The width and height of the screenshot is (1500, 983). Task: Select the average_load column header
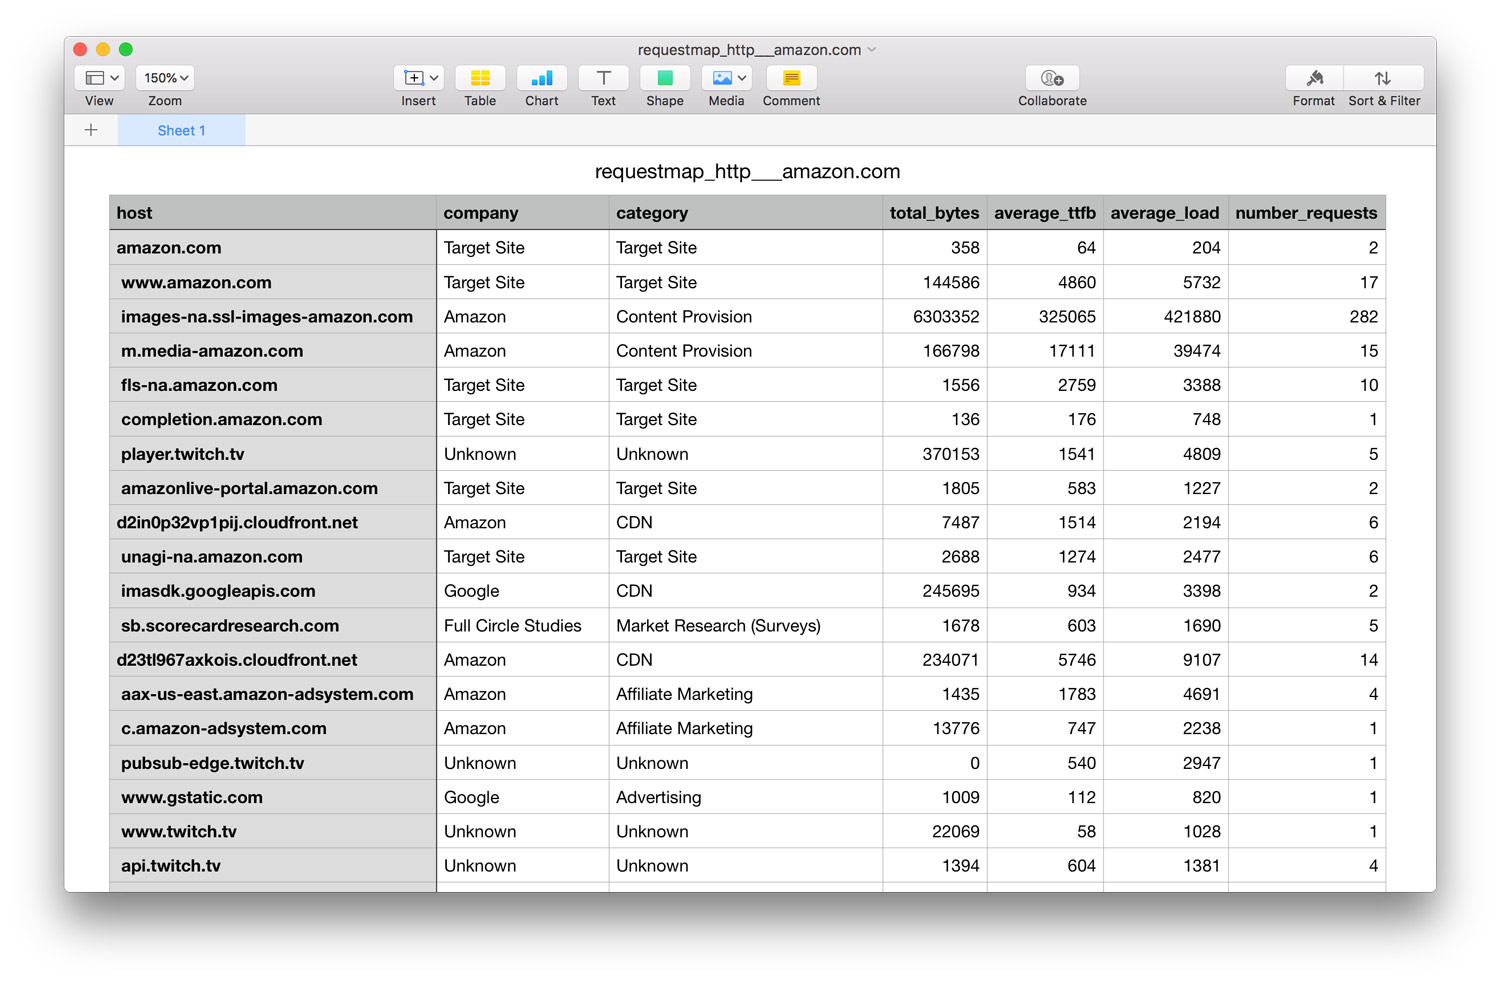(1165, 213)
